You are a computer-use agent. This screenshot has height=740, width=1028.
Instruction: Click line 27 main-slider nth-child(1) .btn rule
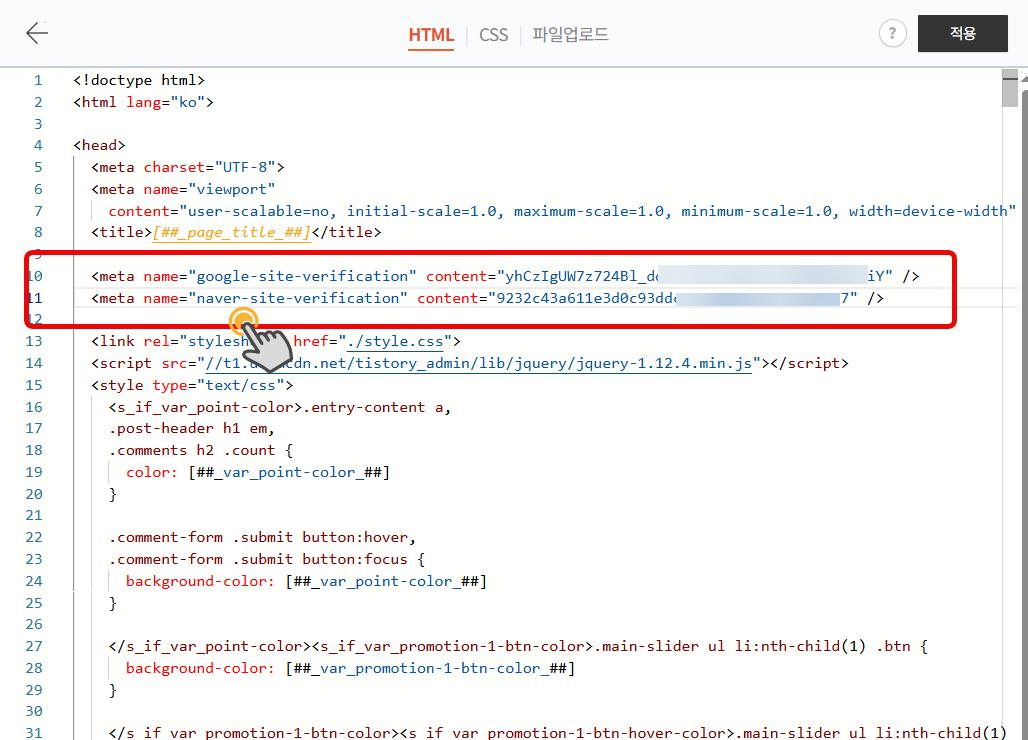pos(518,646)
